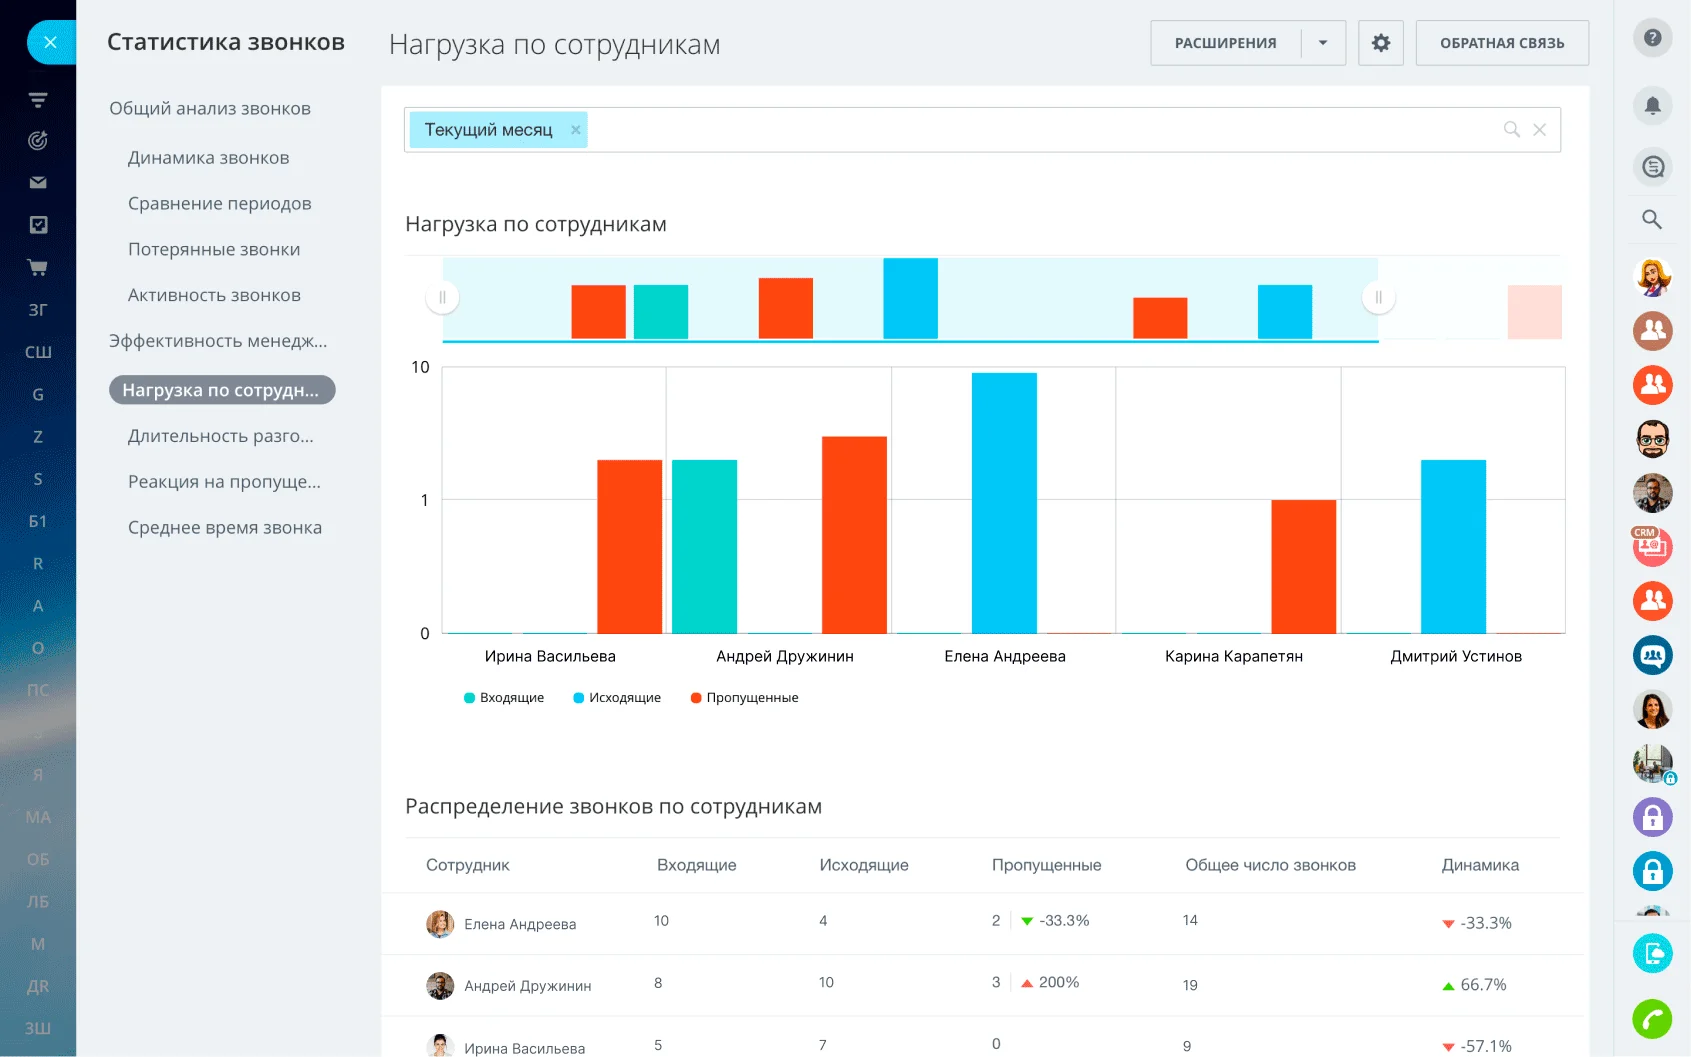Screen dimensions: 1691x1057
Task: Click the Обратная связь button
Action: (1502, 43)
